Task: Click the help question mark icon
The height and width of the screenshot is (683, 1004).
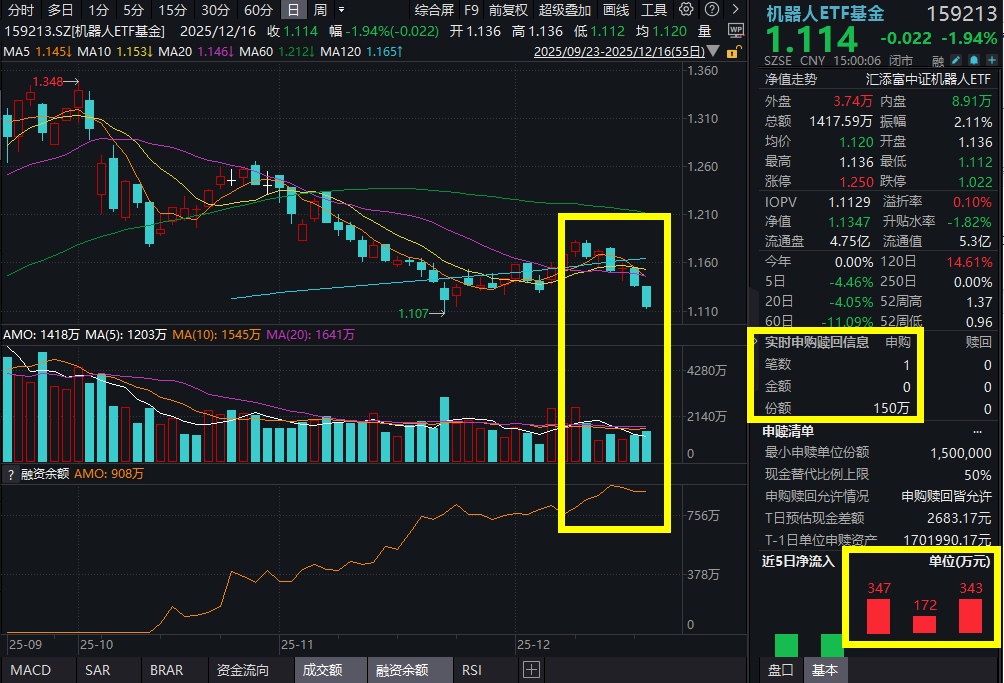Action: 713,10
